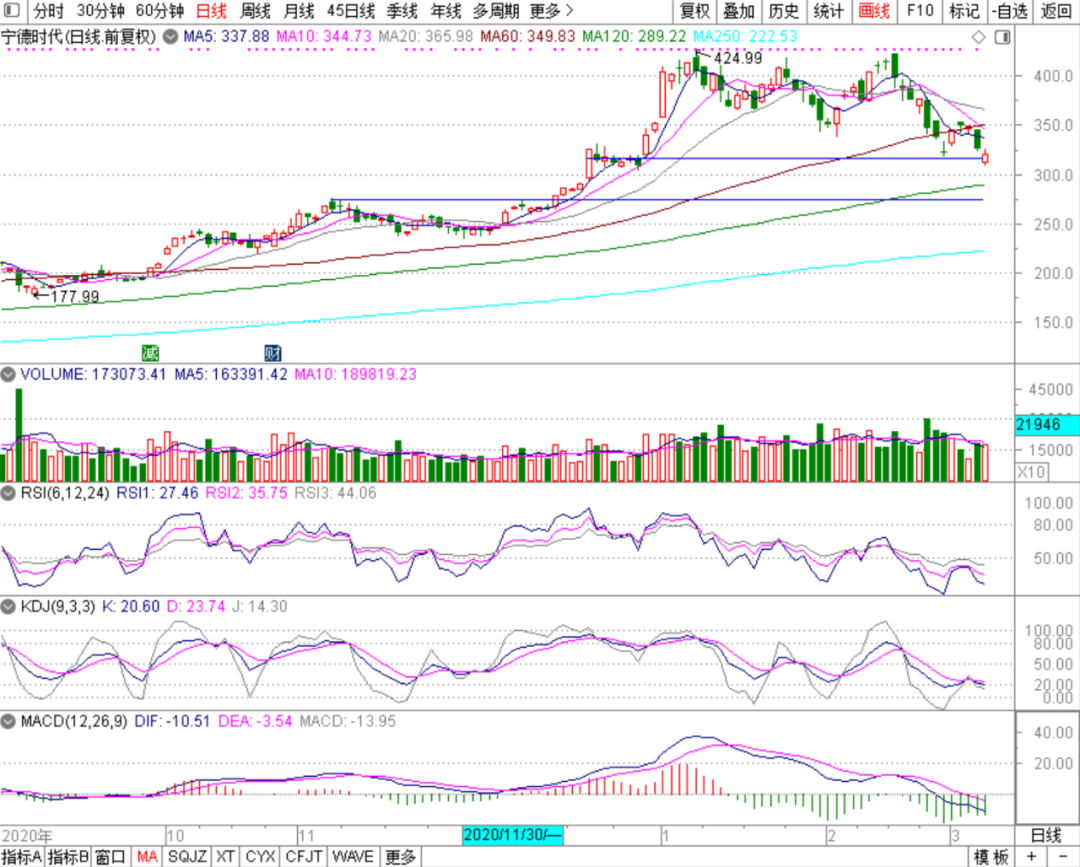Image resolution: width=1080 pixels, height=867 pixels.
Task: Select the WAVE indicator tab
Action: tap(353, 857)
